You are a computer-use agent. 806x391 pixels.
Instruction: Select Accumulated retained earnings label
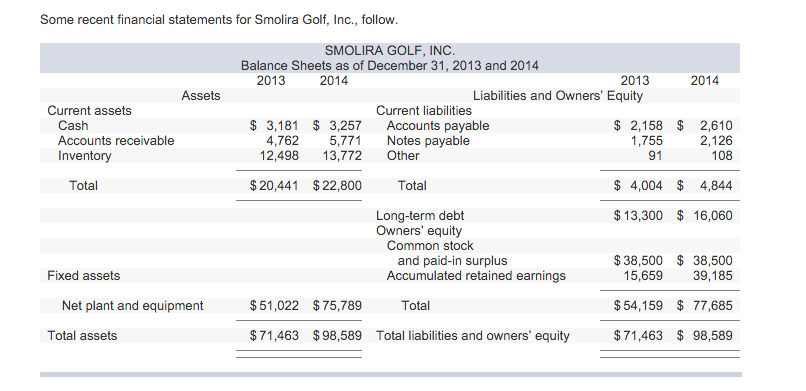tap(476, 276)
